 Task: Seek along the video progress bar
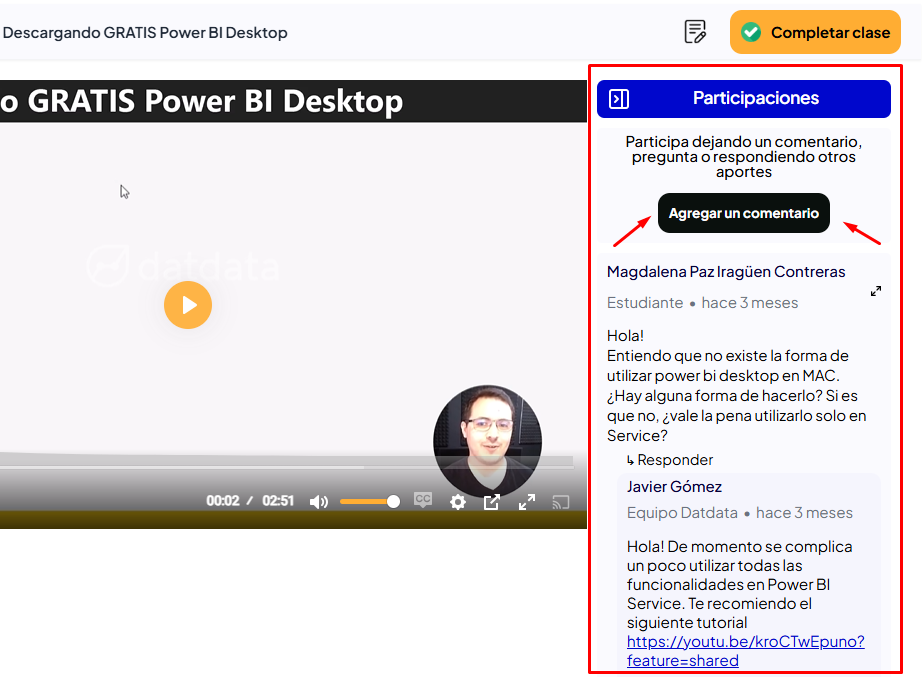tap(286, 467)
